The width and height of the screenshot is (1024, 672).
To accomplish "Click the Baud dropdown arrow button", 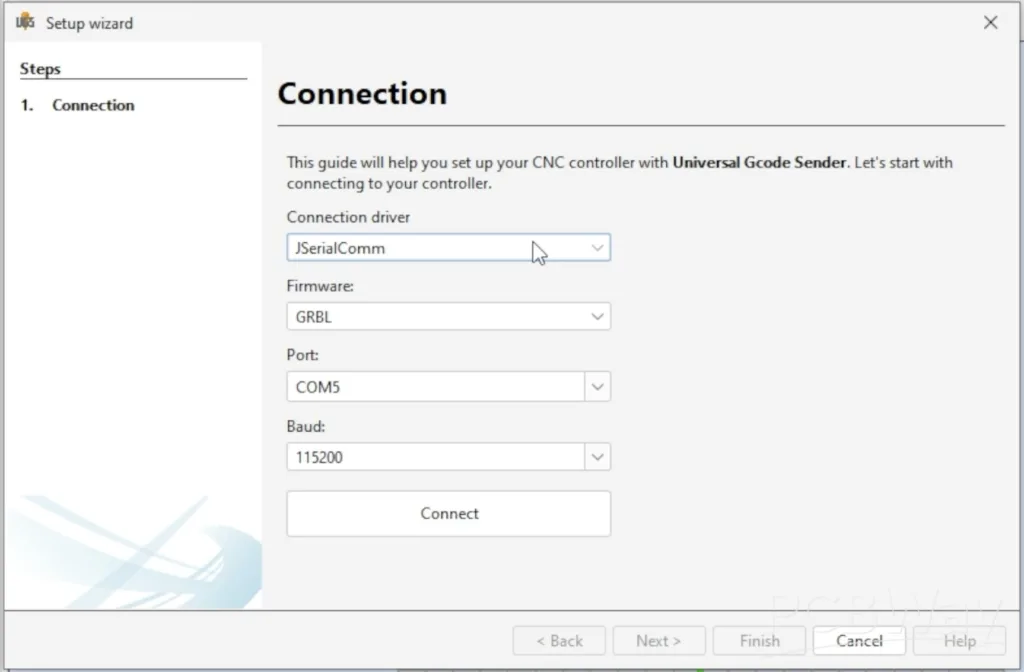I will coord(597,457).
